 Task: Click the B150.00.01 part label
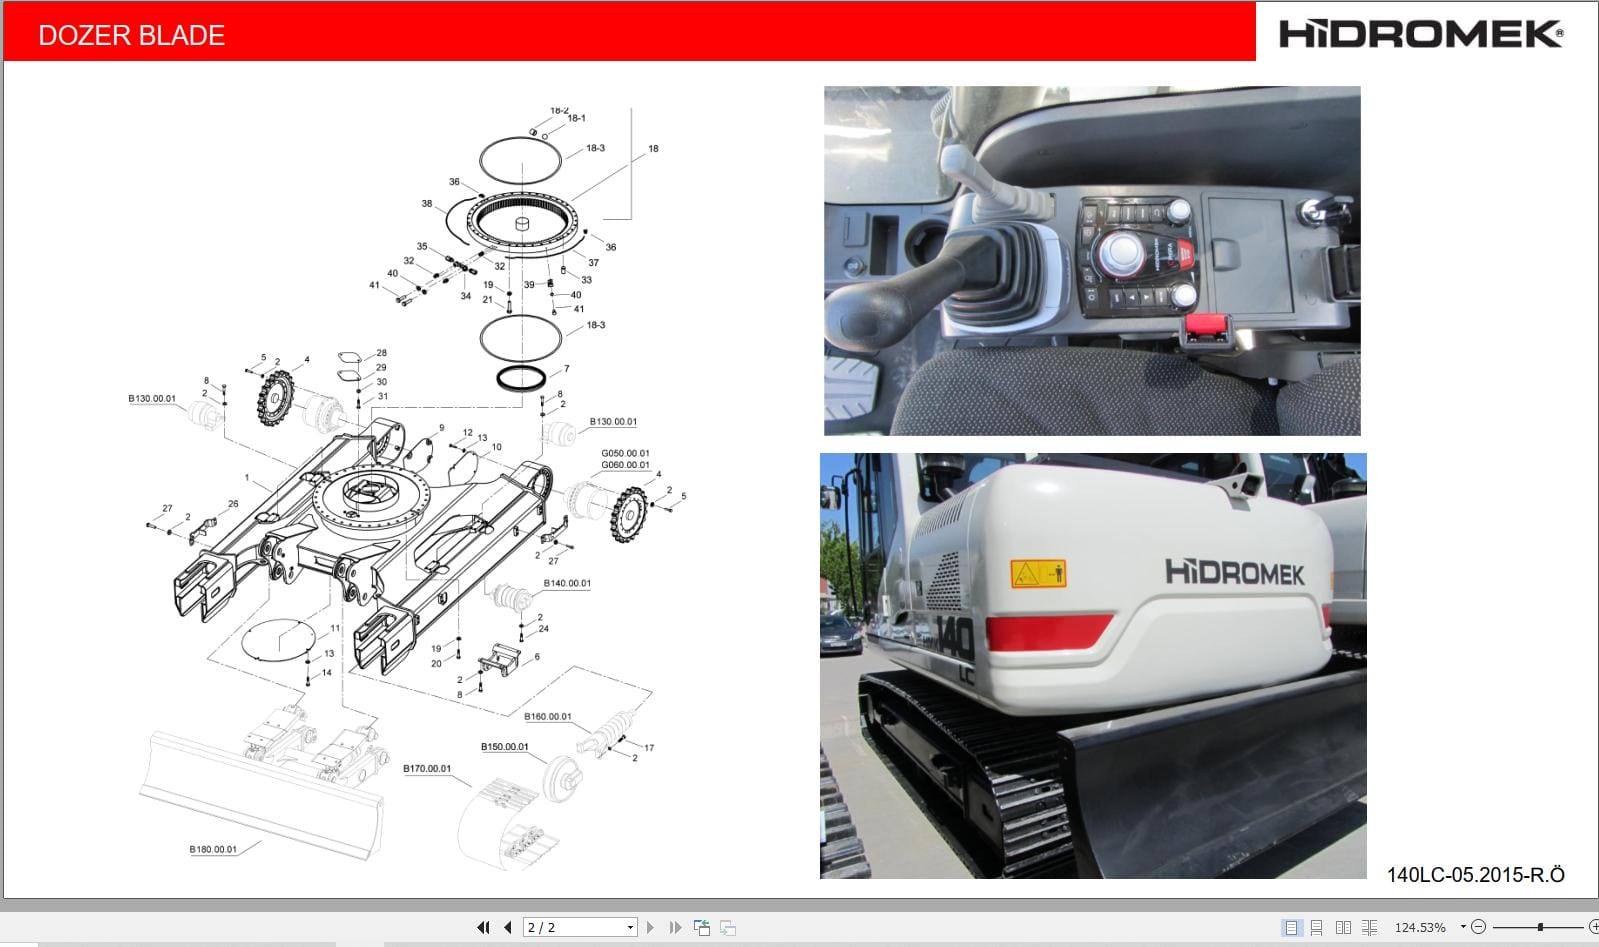pyautogui.click(x=505, y=747)
